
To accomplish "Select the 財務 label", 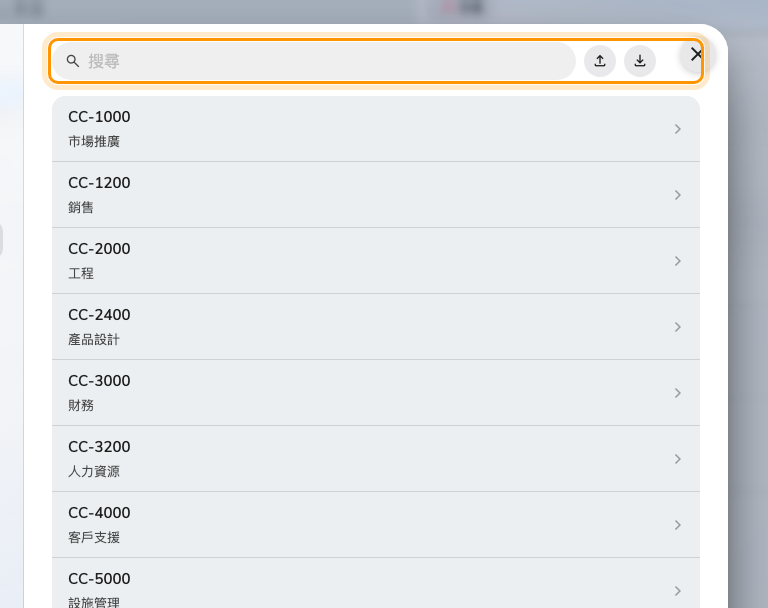I will (x=81, y=406).
